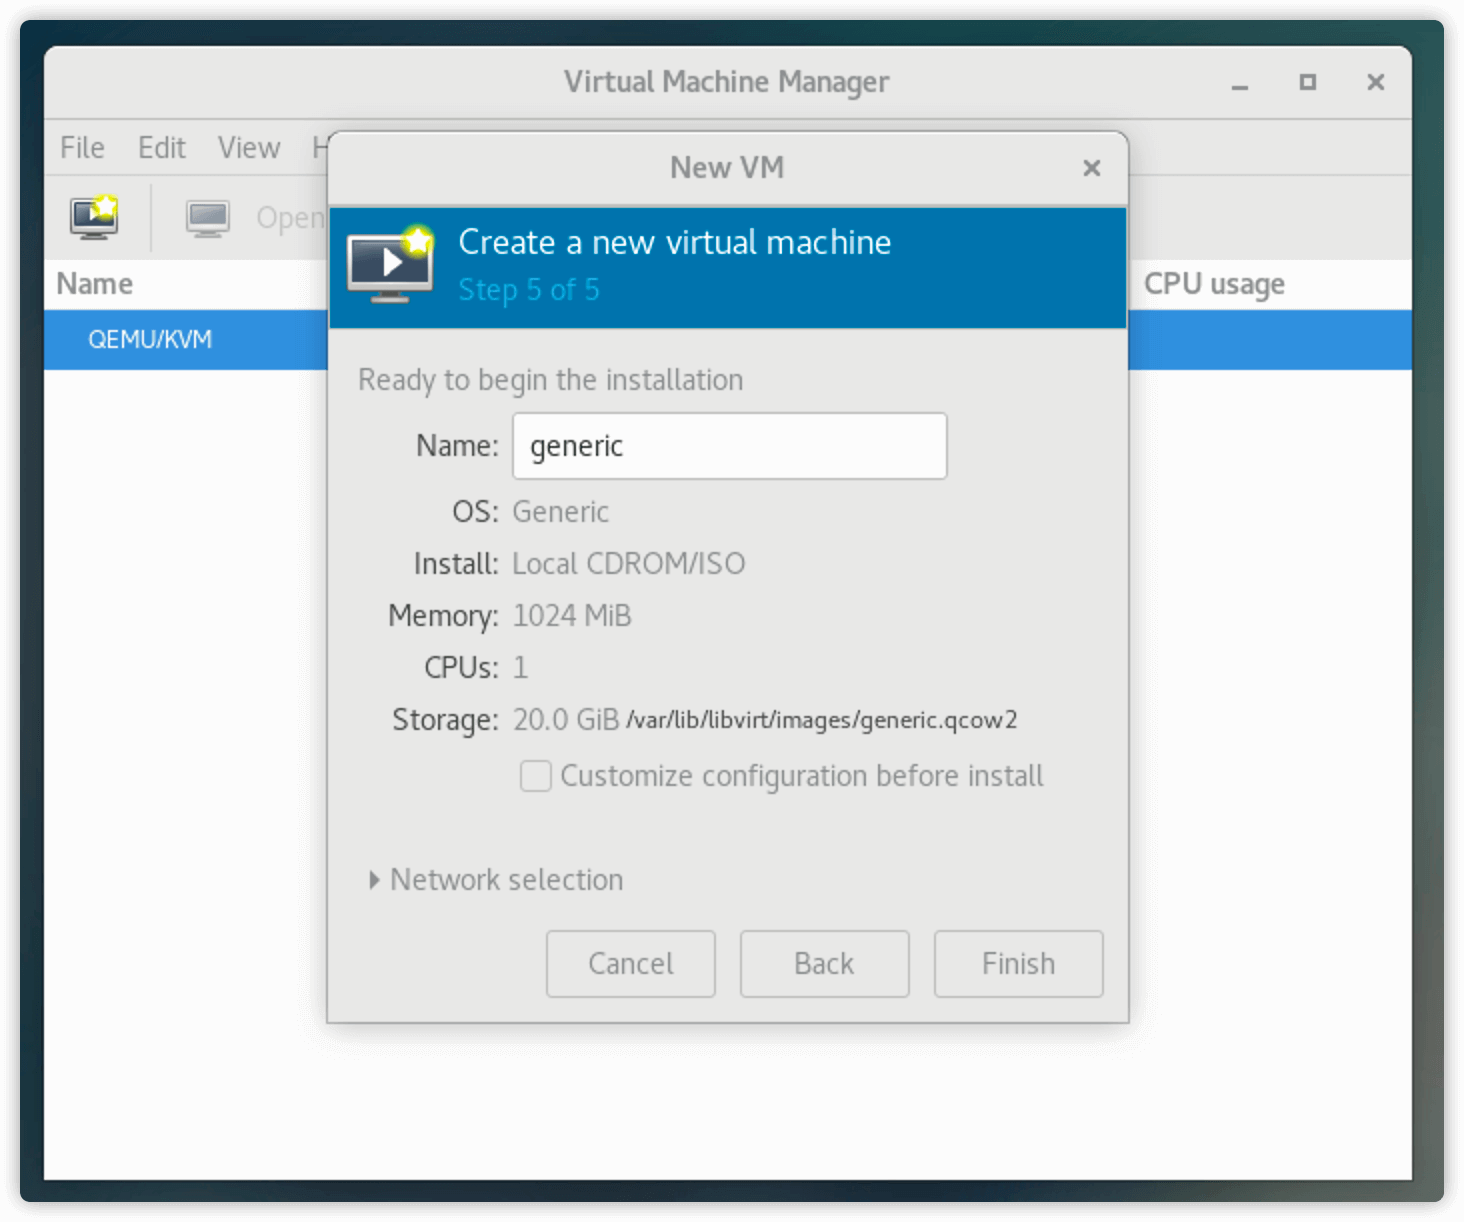Click the CPU usage column header

(x=1214, y=284)
